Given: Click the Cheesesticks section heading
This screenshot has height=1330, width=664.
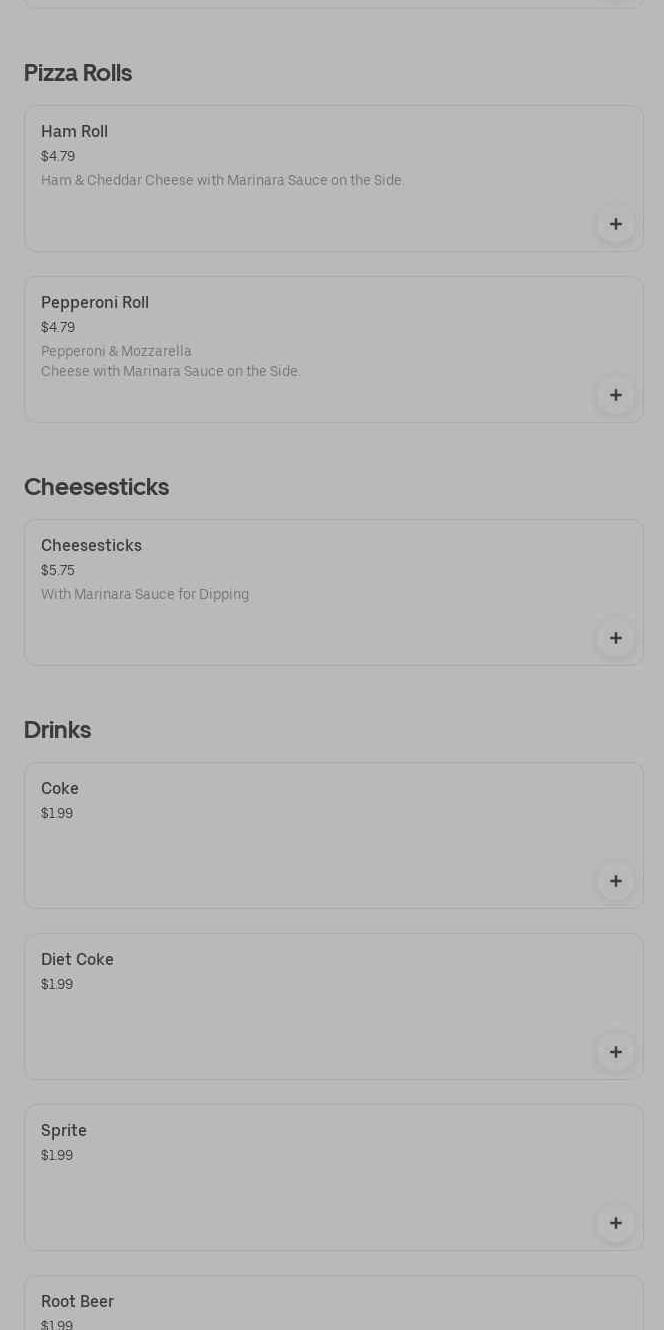Looking at the screenshot, I should click(x=96, y=487).
